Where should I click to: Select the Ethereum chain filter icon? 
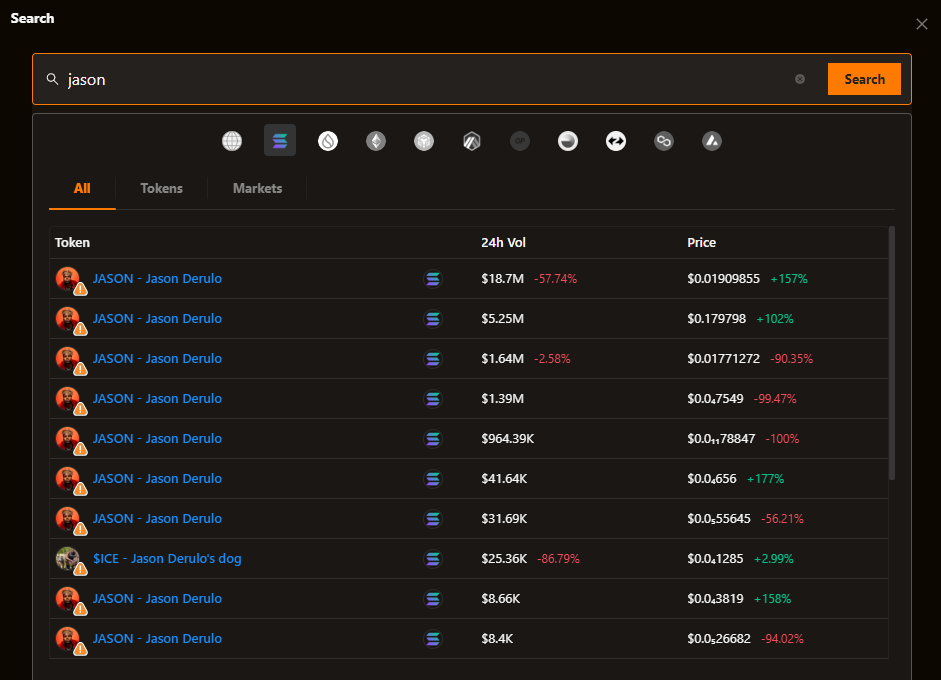tap(376, 141)
